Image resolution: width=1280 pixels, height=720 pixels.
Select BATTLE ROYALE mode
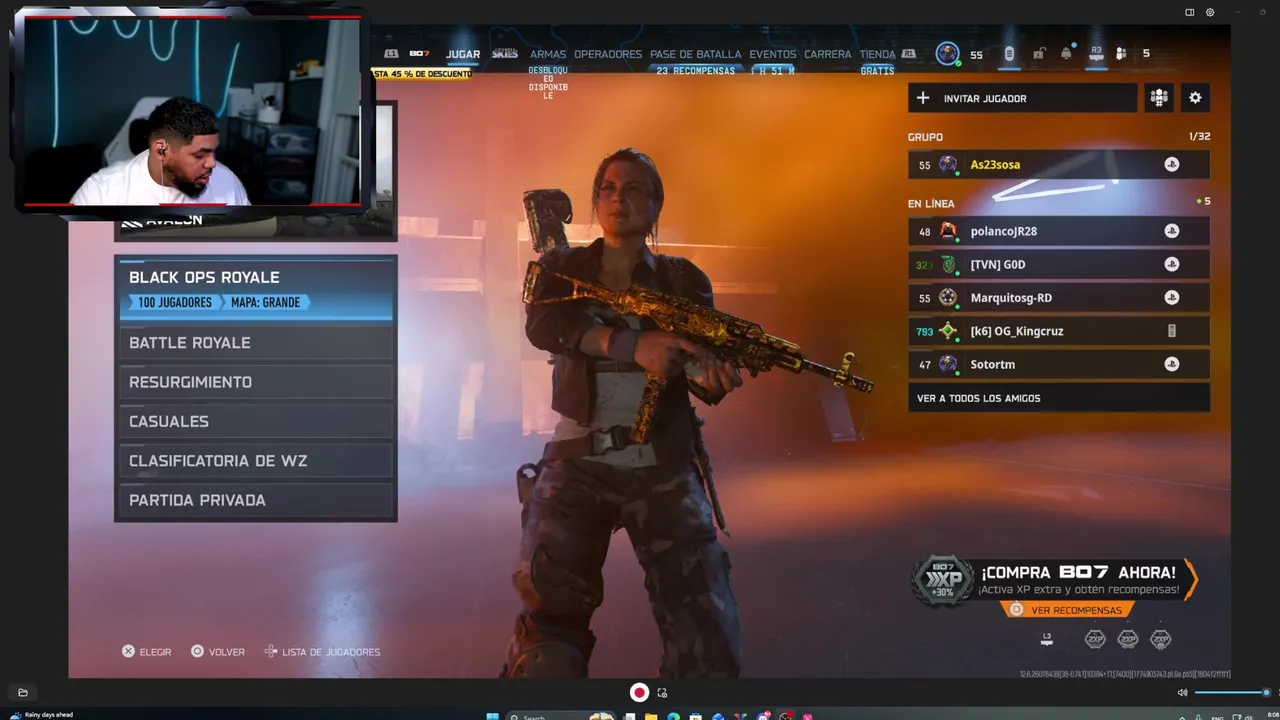coord(256,343)
